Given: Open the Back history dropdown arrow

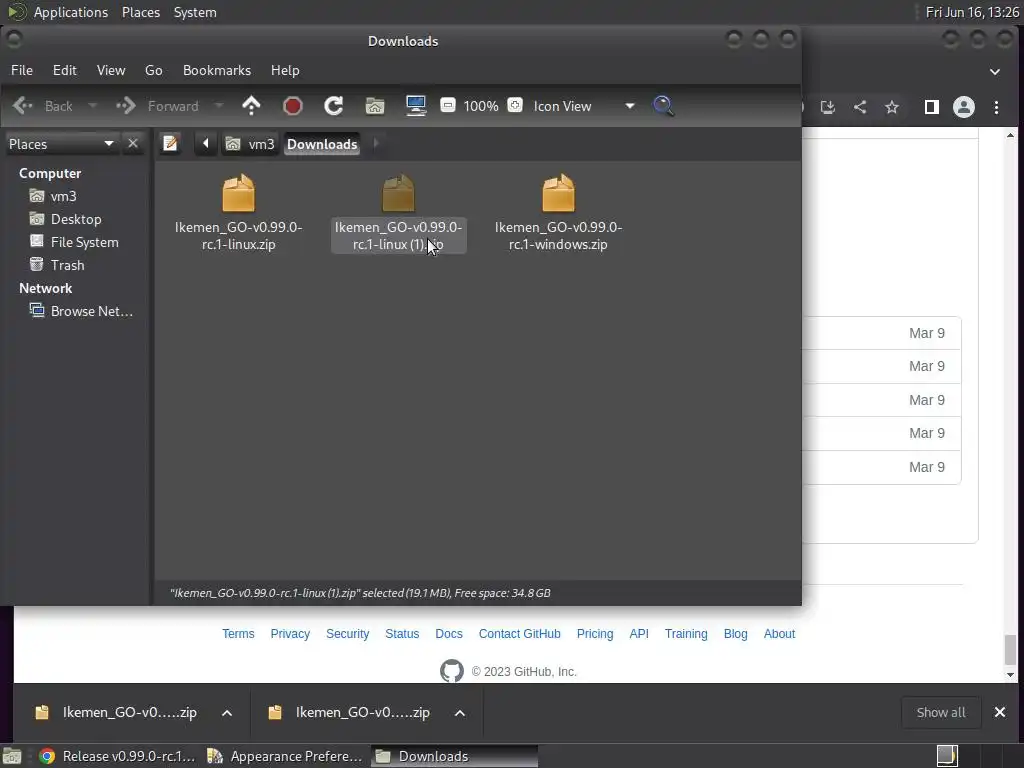Looking at the screenshot, I should click(x=92, y=106).
